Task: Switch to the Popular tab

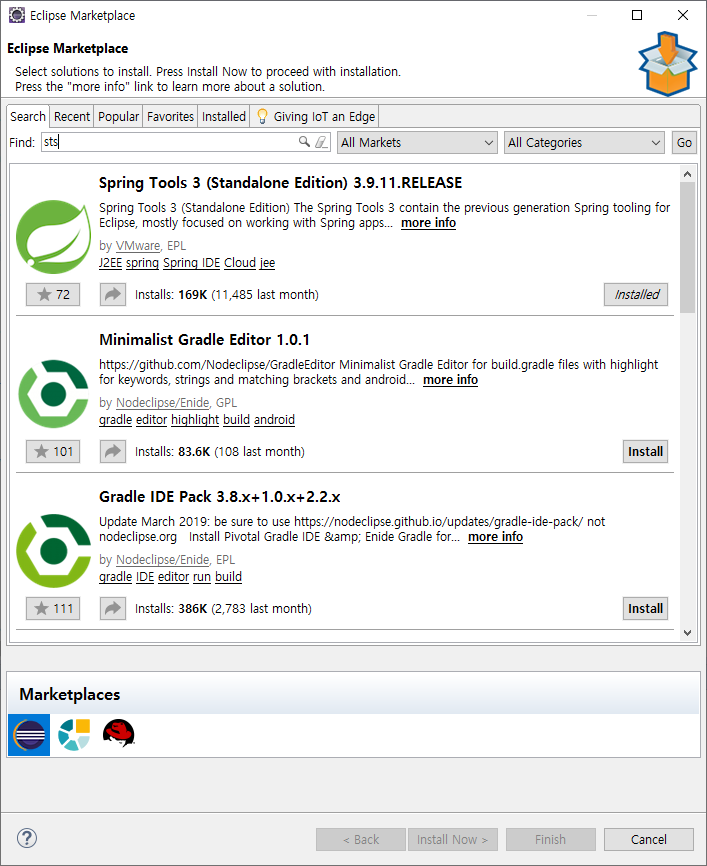Action: click(x=118, y=117)
